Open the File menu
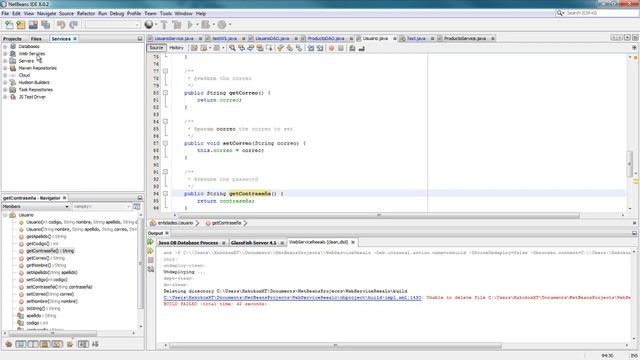This screenshot has width=640, height=360. pyautogui.click(x=5, y=13)
